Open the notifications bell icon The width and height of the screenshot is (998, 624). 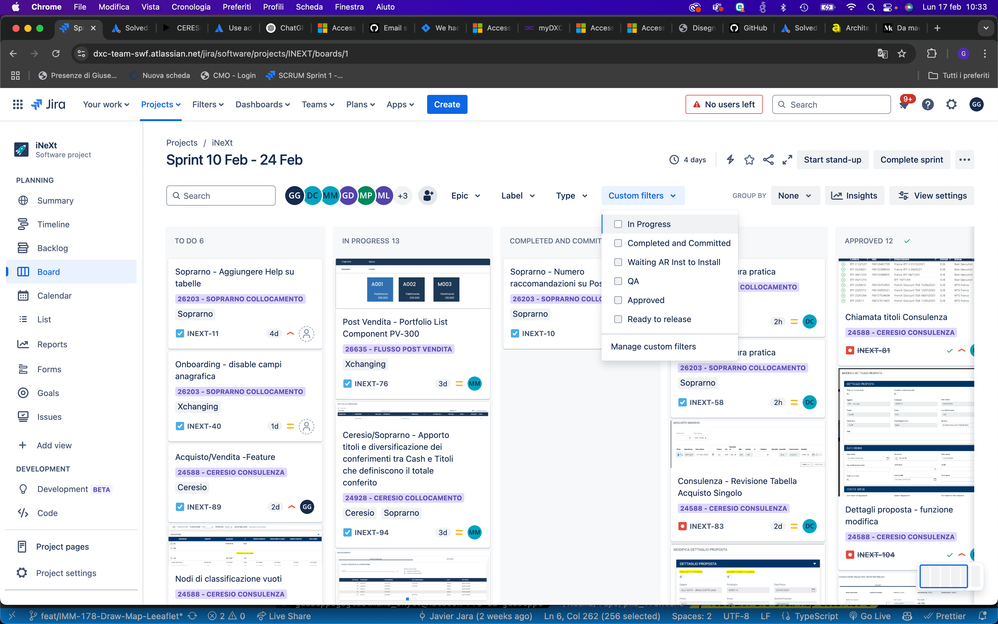(x=904, y=104)
